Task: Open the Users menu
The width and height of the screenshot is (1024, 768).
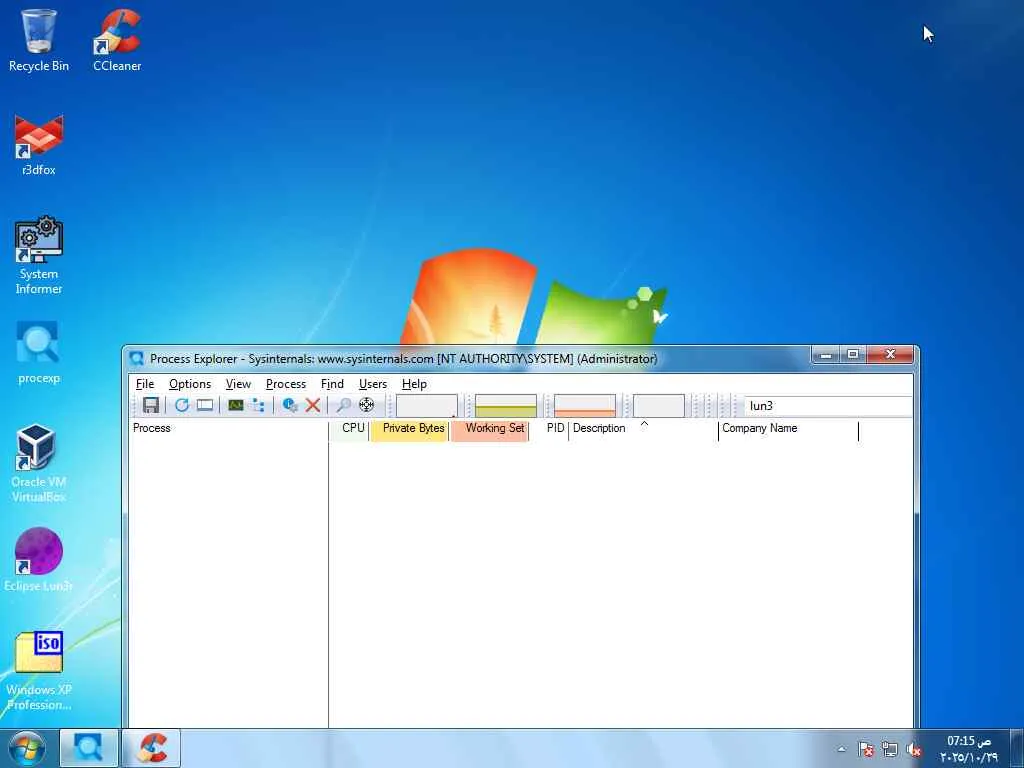Action: point(373,384)
